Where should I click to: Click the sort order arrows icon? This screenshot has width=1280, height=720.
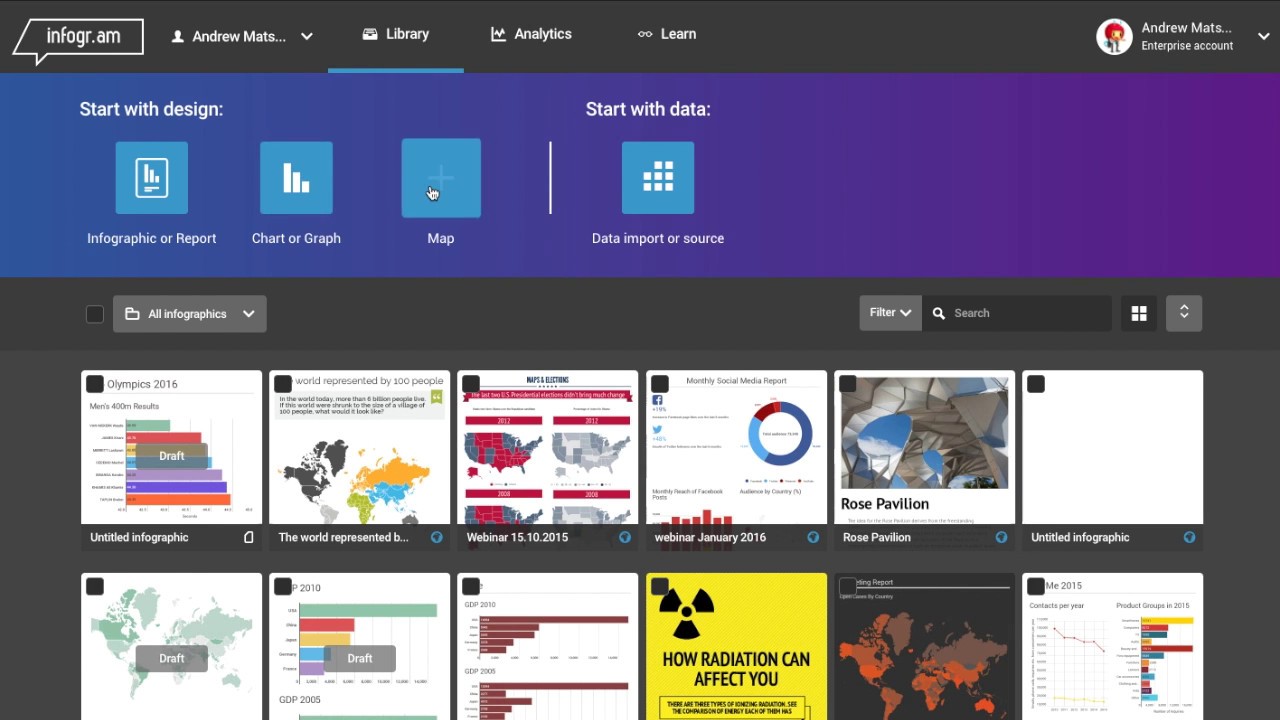(1184, 313)
